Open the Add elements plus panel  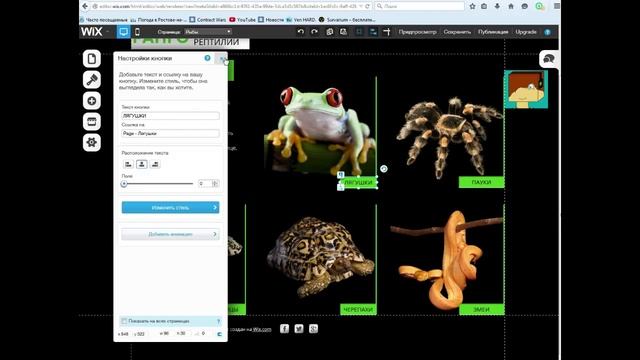coord(92,100)
